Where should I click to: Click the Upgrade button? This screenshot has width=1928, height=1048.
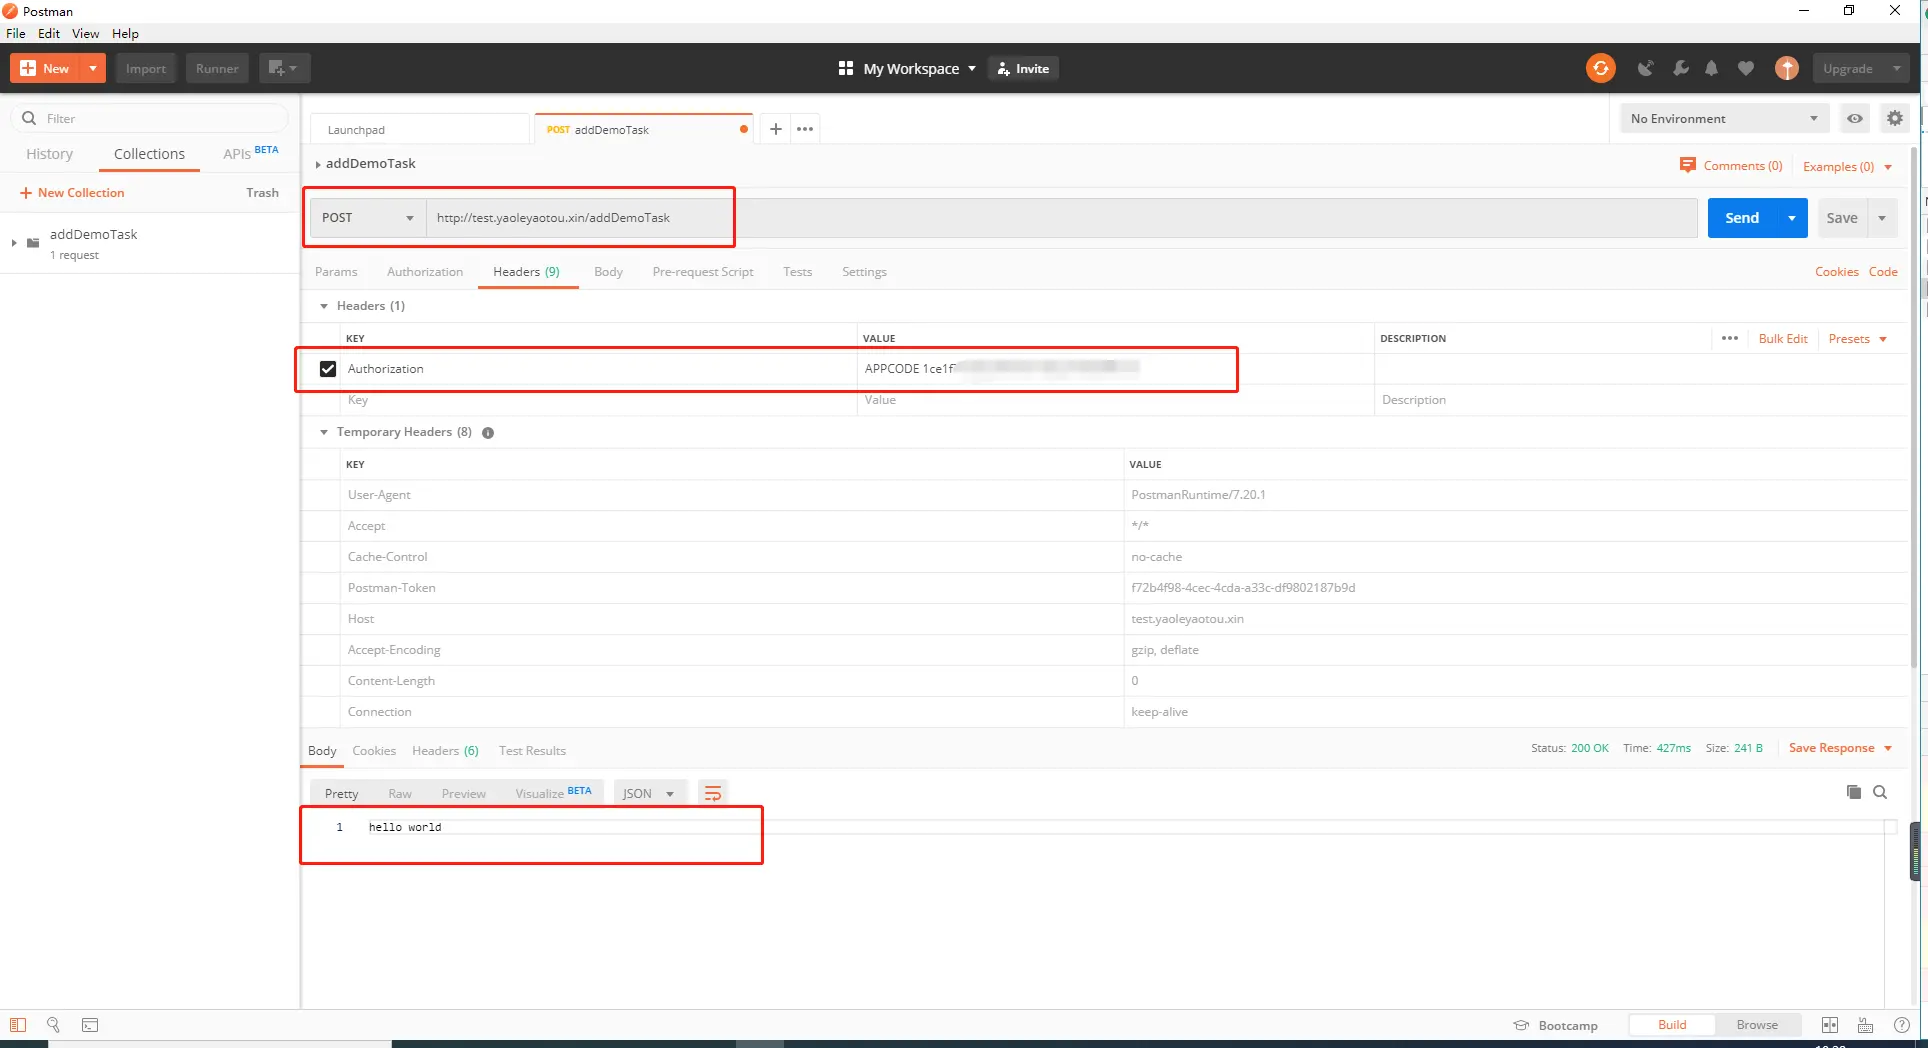pyautogui.click(x=1848, y=68)
